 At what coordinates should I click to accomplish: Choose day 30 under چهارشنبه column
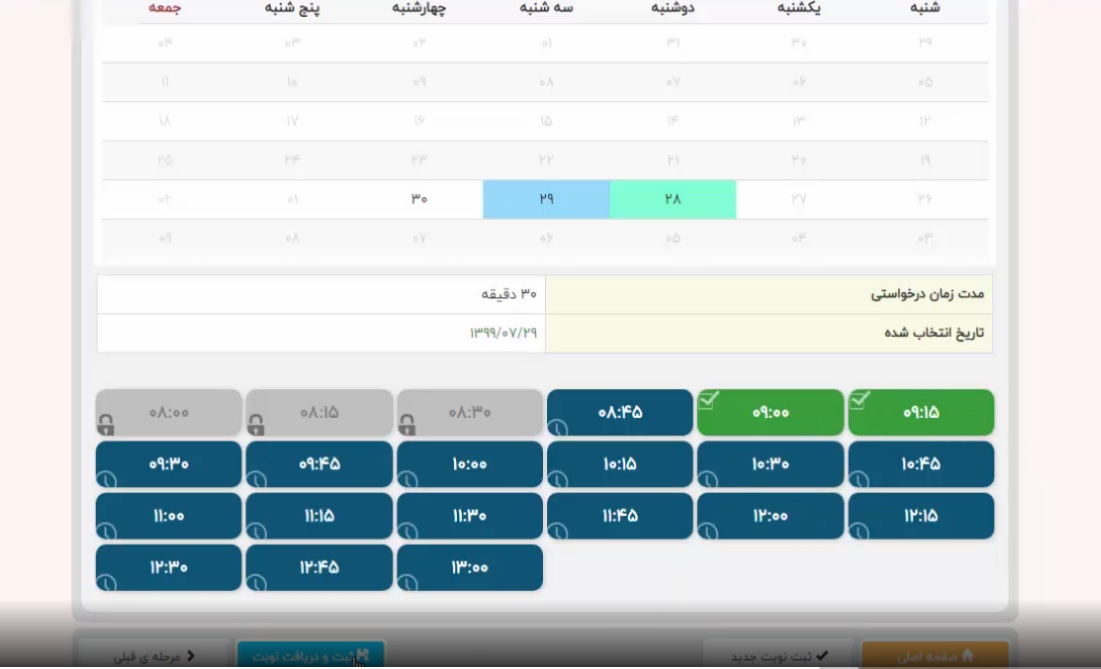click(x=419, y=199)
